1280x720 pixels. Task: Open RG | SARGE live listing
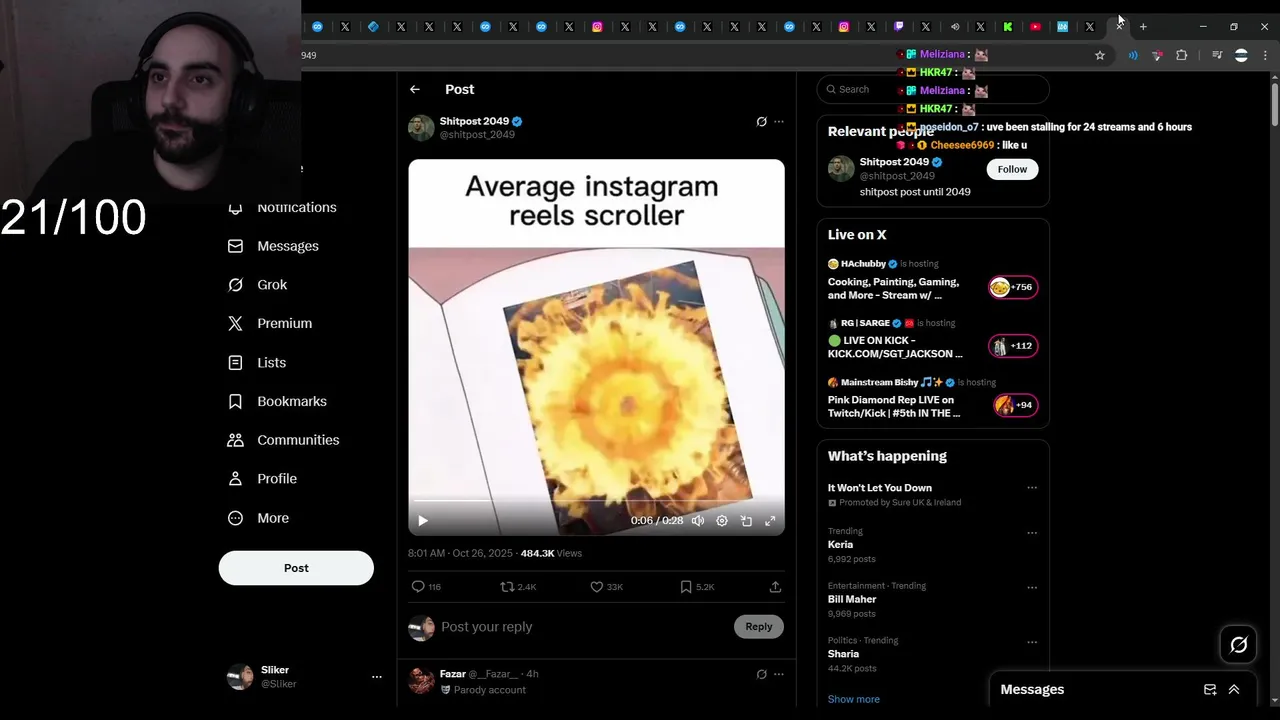pyautogui.click(x=933, y=340)
